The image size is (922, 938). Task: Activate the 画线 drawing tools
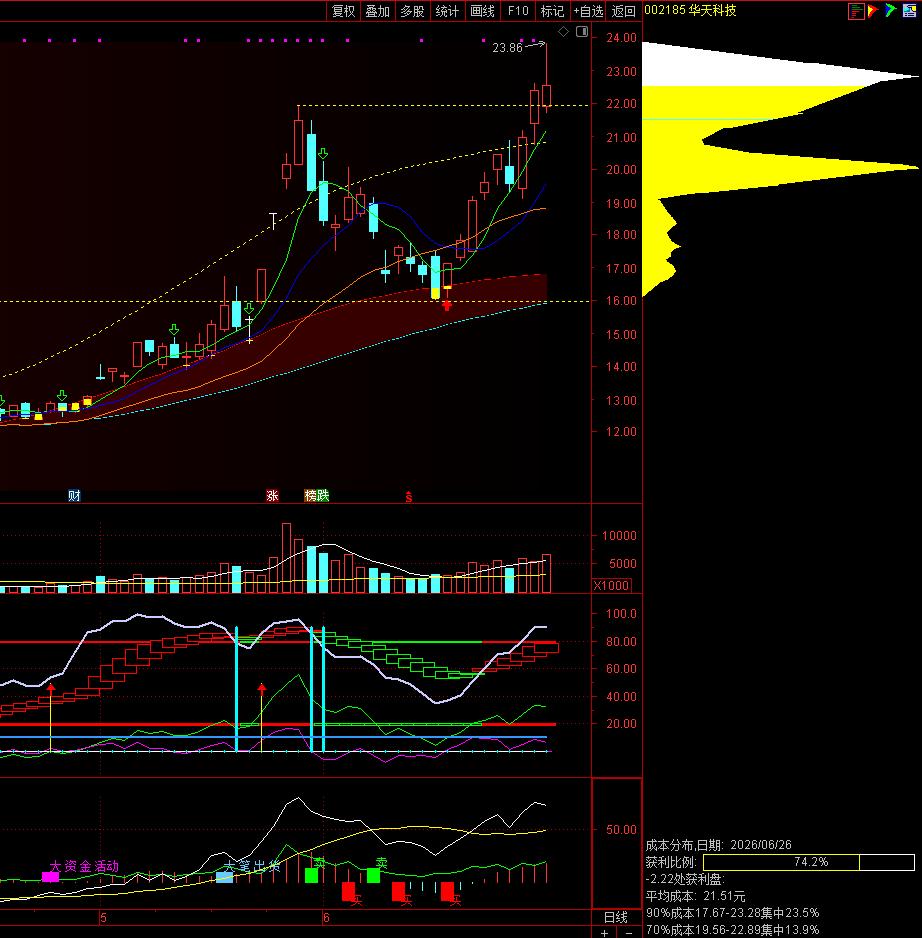(x=482, y=11)
